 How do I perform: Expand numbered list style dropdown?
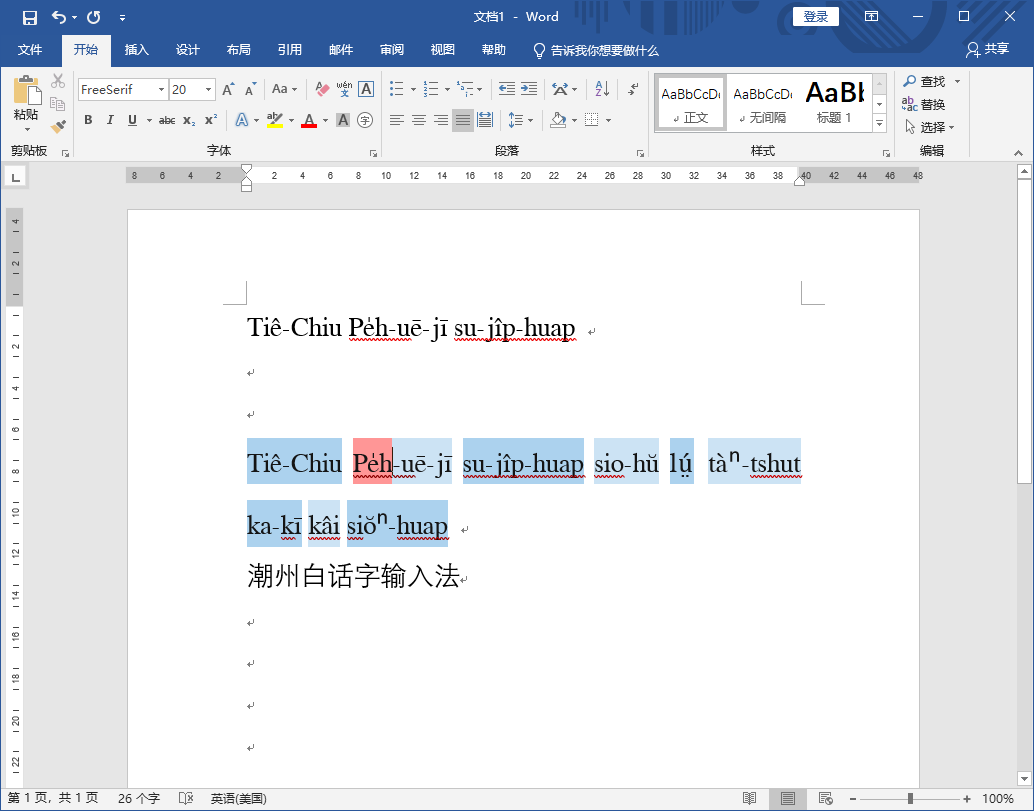click(x=447, y=90)
